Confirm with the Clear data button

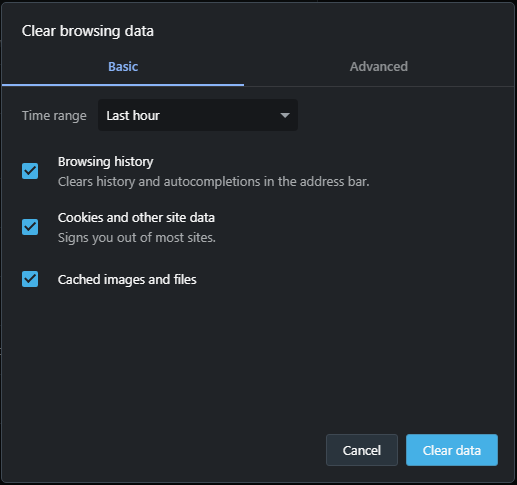pyautogui.click(x=452, y=450)
